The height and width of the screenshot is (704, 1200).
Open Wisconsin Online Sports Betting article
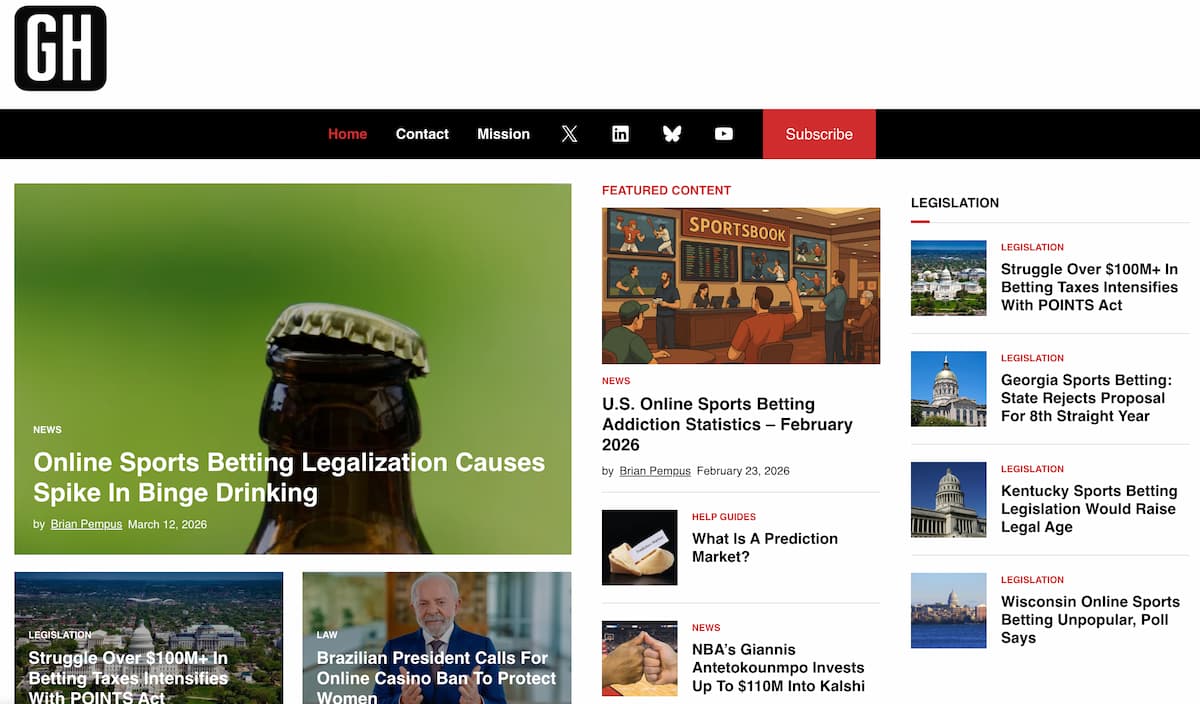(x=1090, y=620)
